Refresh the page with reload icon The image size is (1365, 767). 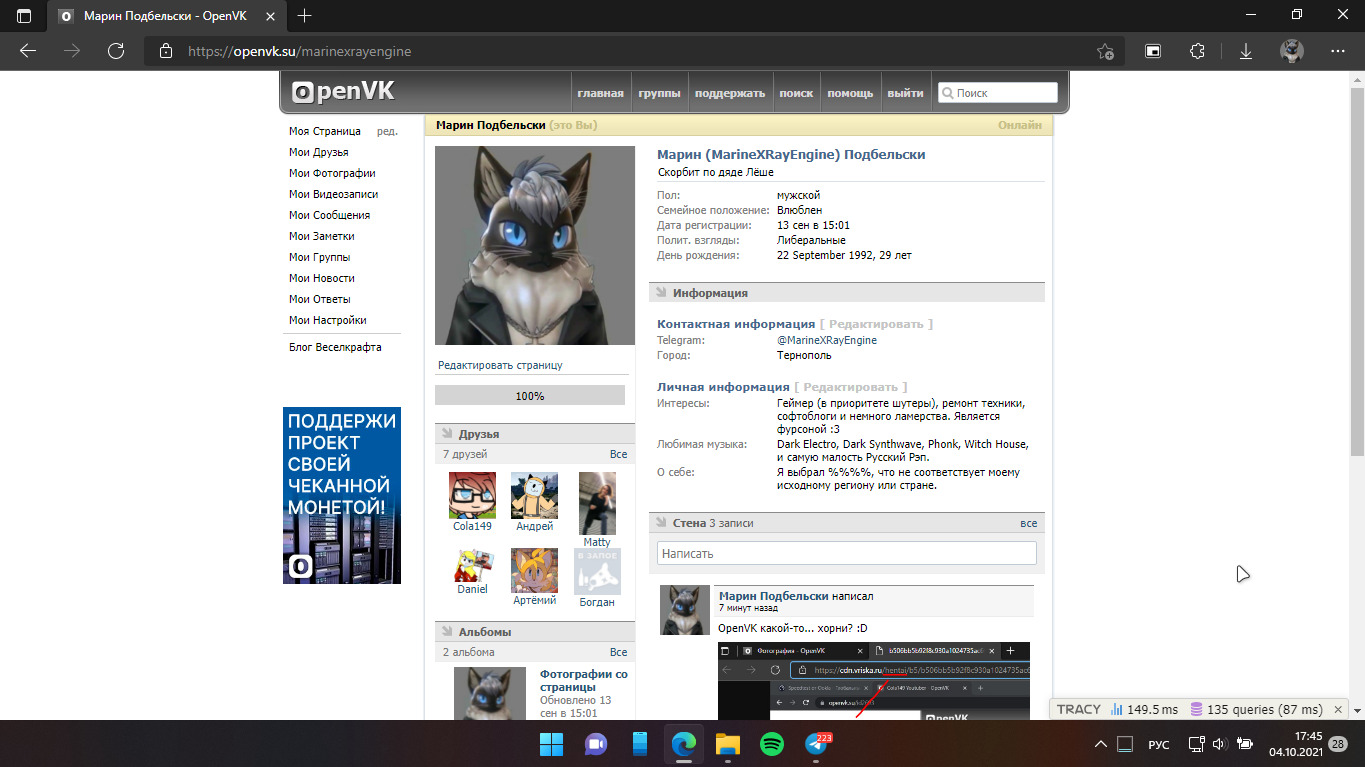pyautogui.click(x=116, y=51)
